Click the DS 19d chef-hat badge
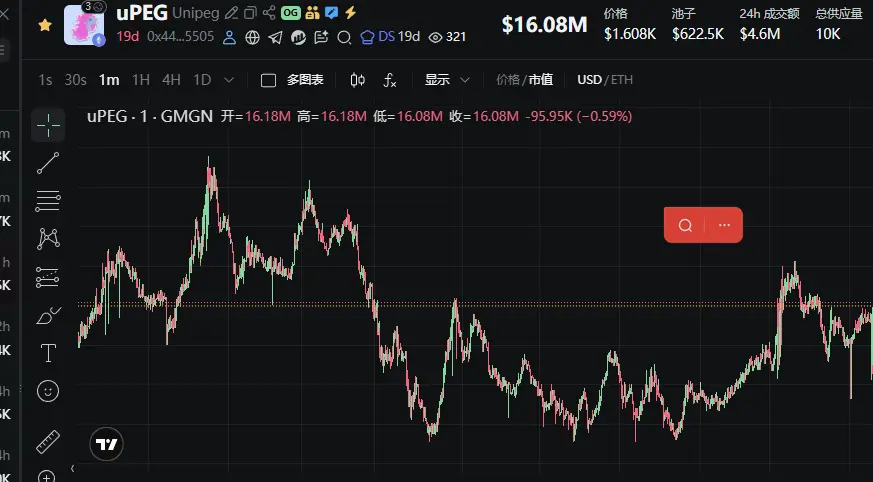The width and height of the screenshot is (873, 482). tap(390, 37)
